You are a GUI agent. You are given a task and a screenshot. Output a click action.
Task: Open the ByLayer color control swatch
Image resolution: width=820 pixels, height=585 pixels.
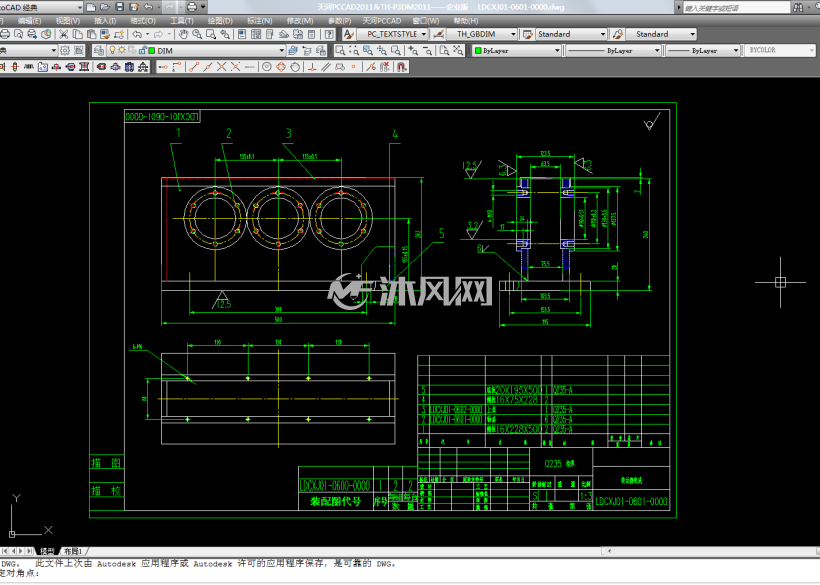(x=517, y=50)
